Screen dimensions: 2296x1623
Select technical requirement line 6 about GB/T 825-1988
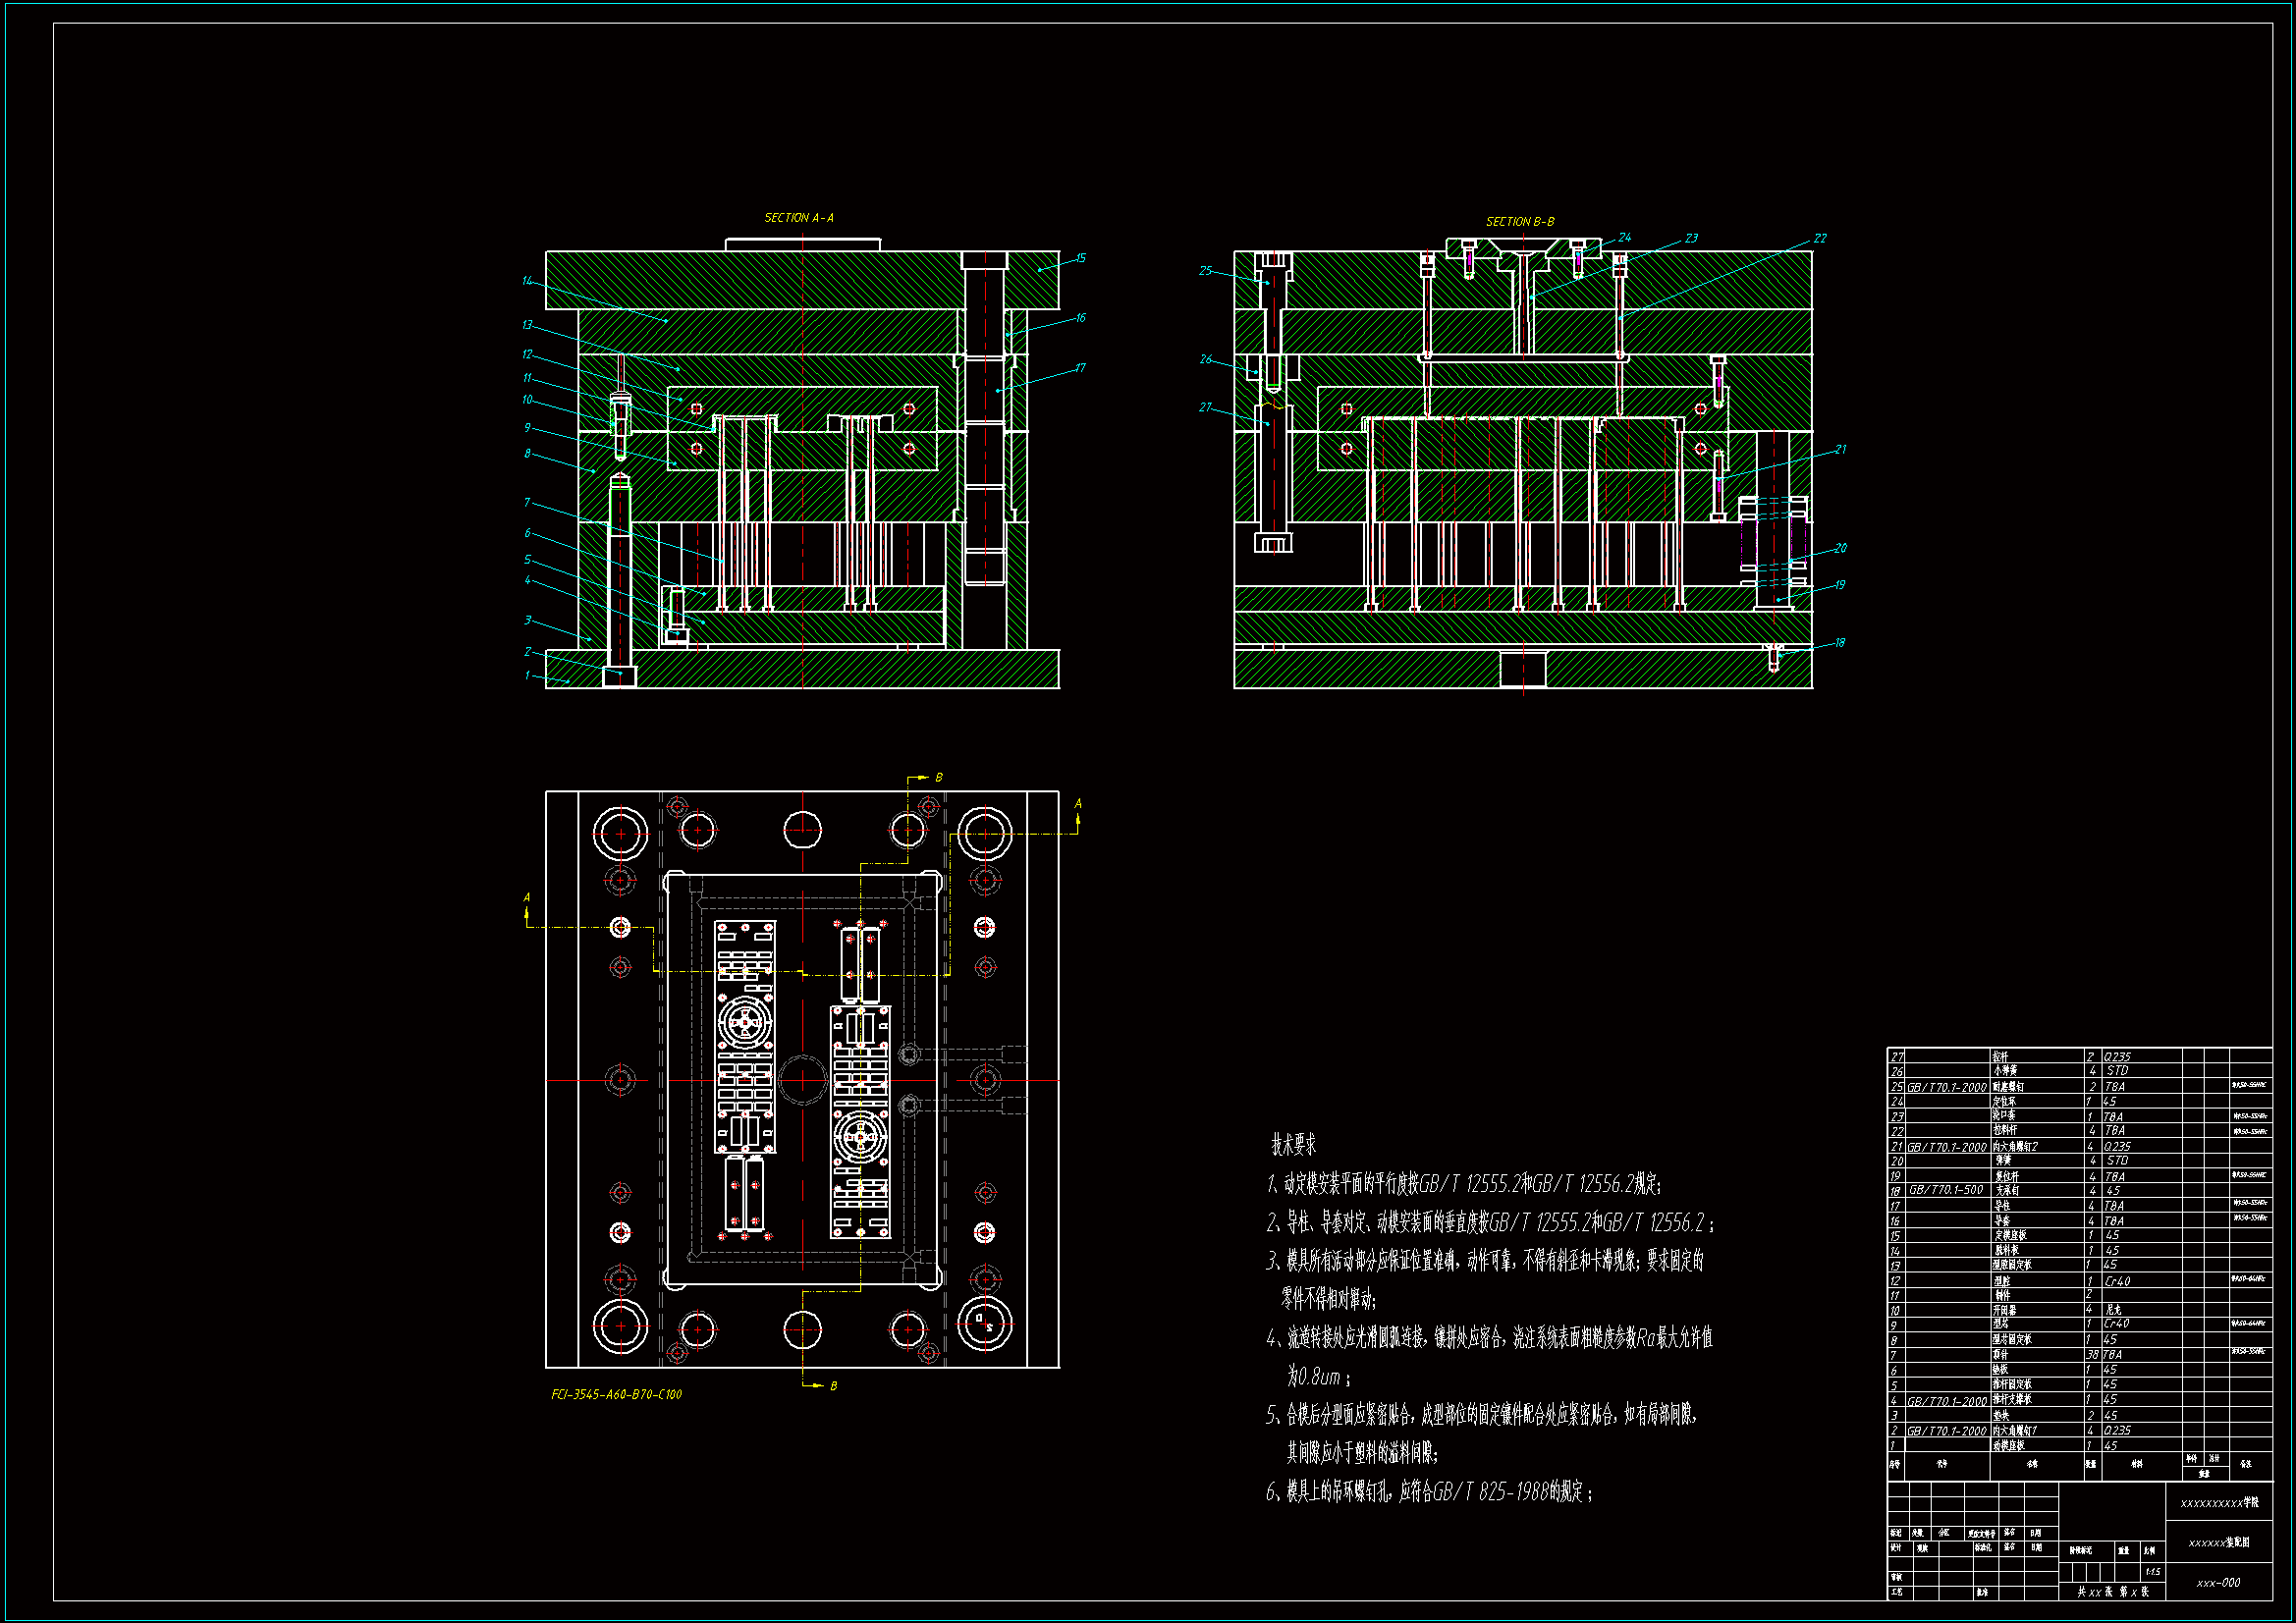1428,1492
